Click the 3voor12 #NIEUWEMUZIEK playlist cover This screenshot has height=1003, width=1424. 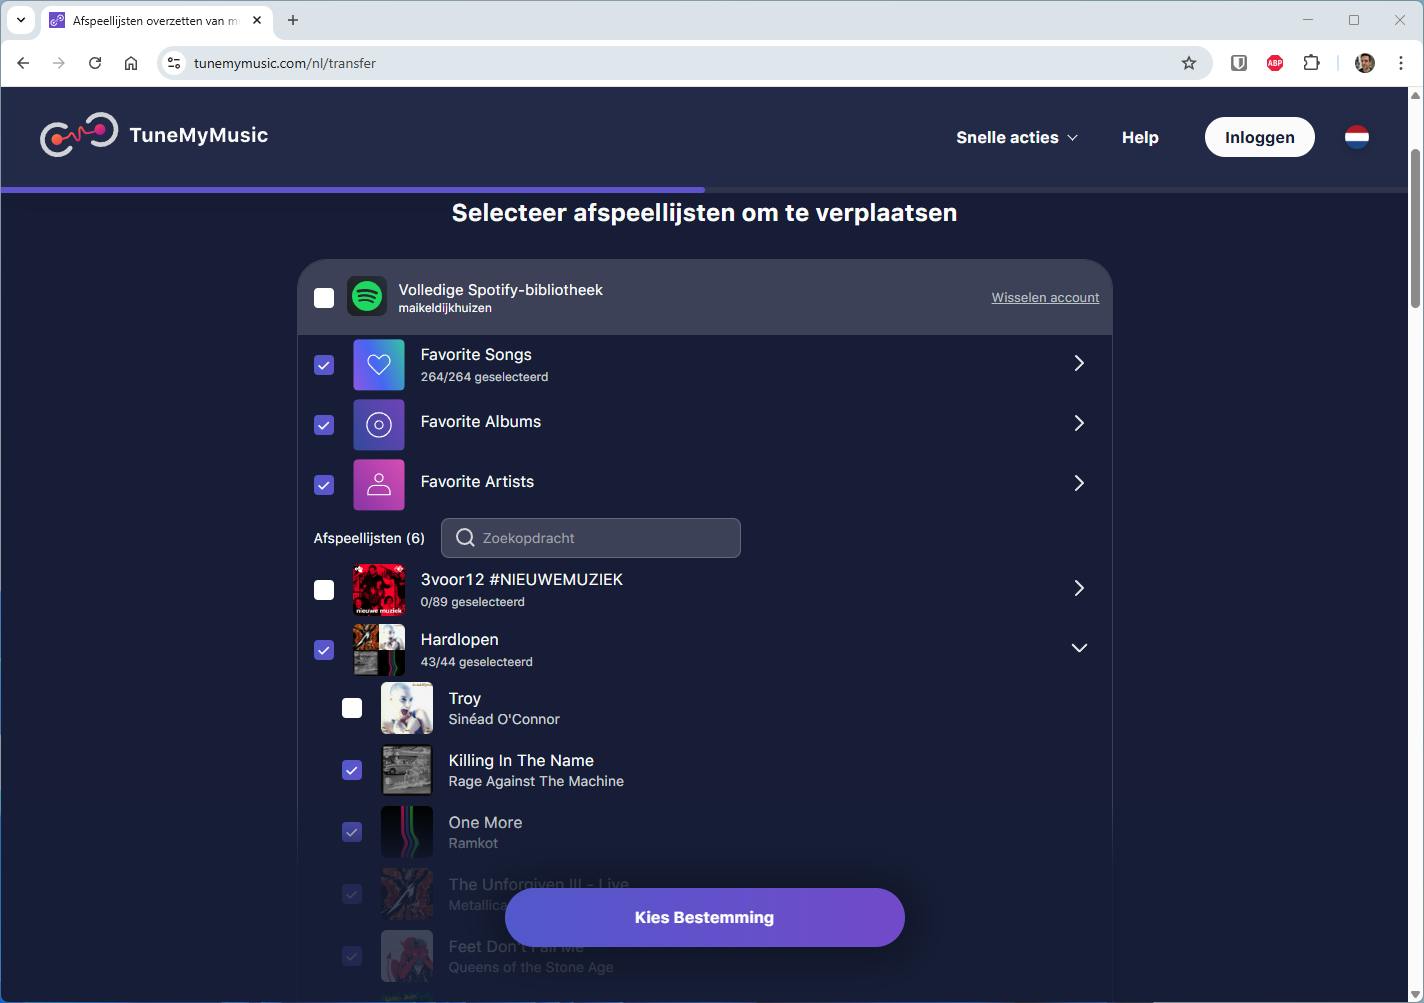pos(379,590)
